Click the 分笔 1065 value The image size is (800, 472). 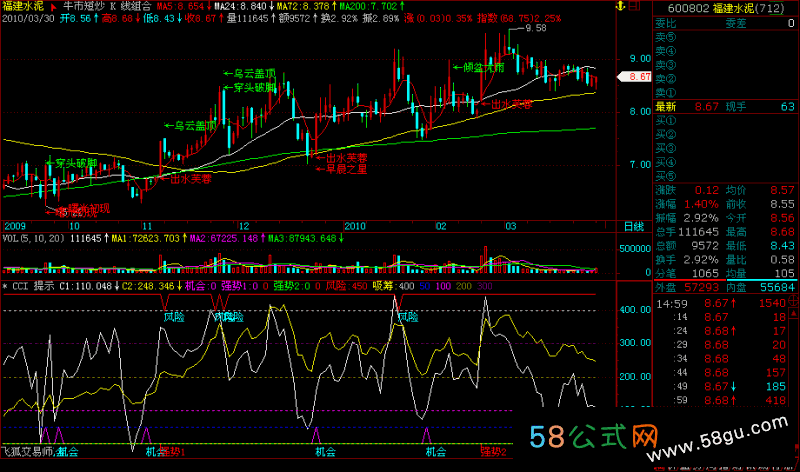pos(706,274)
